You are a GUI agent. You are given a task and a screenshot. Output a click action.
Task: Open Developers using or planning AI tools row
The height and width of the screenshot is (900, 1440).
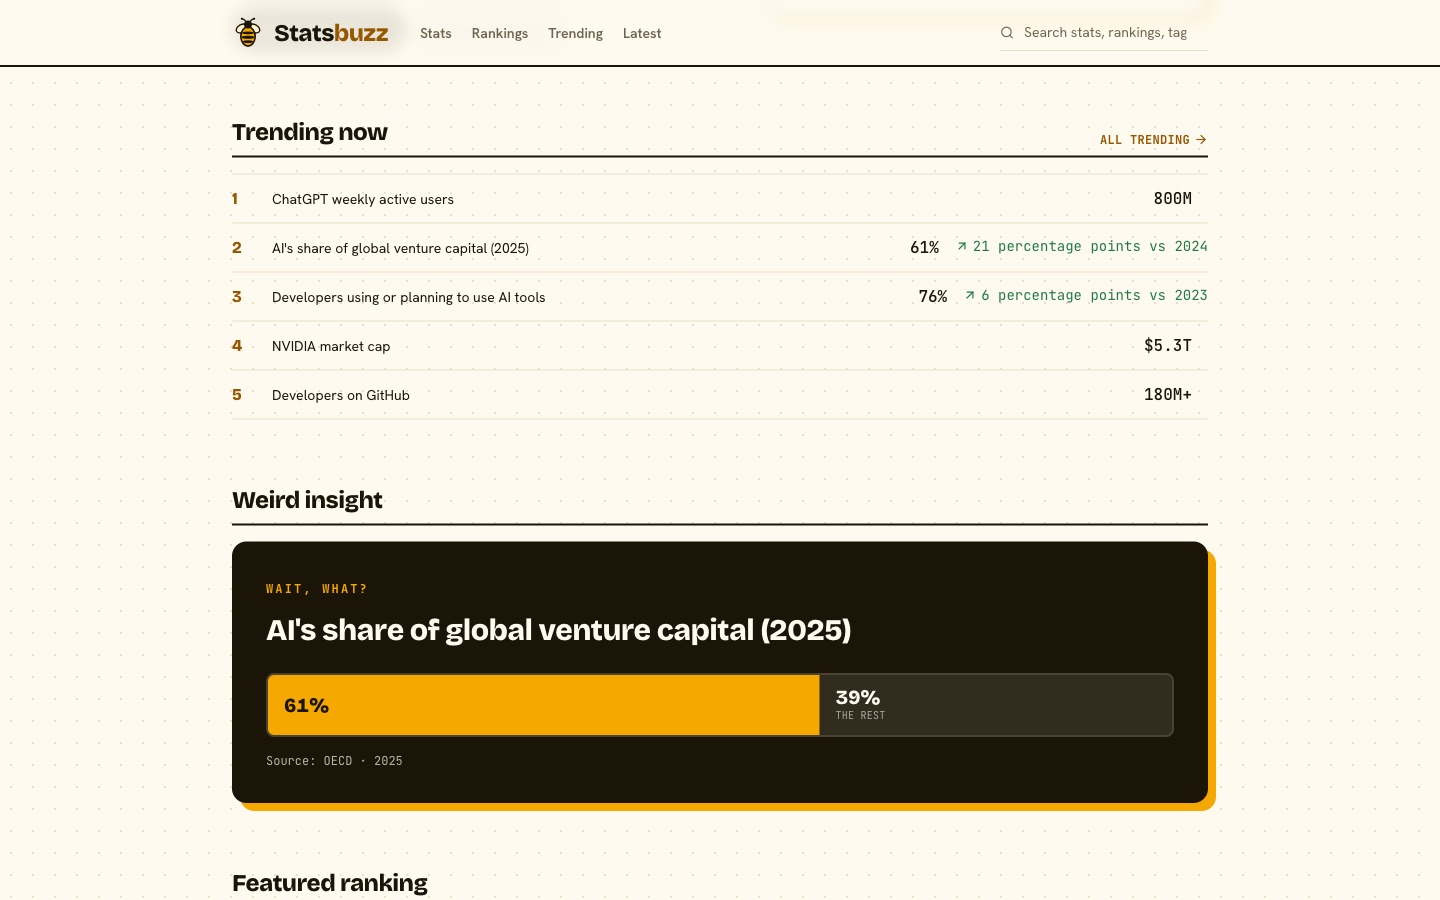pyautogui.click(x=720, y=297)
